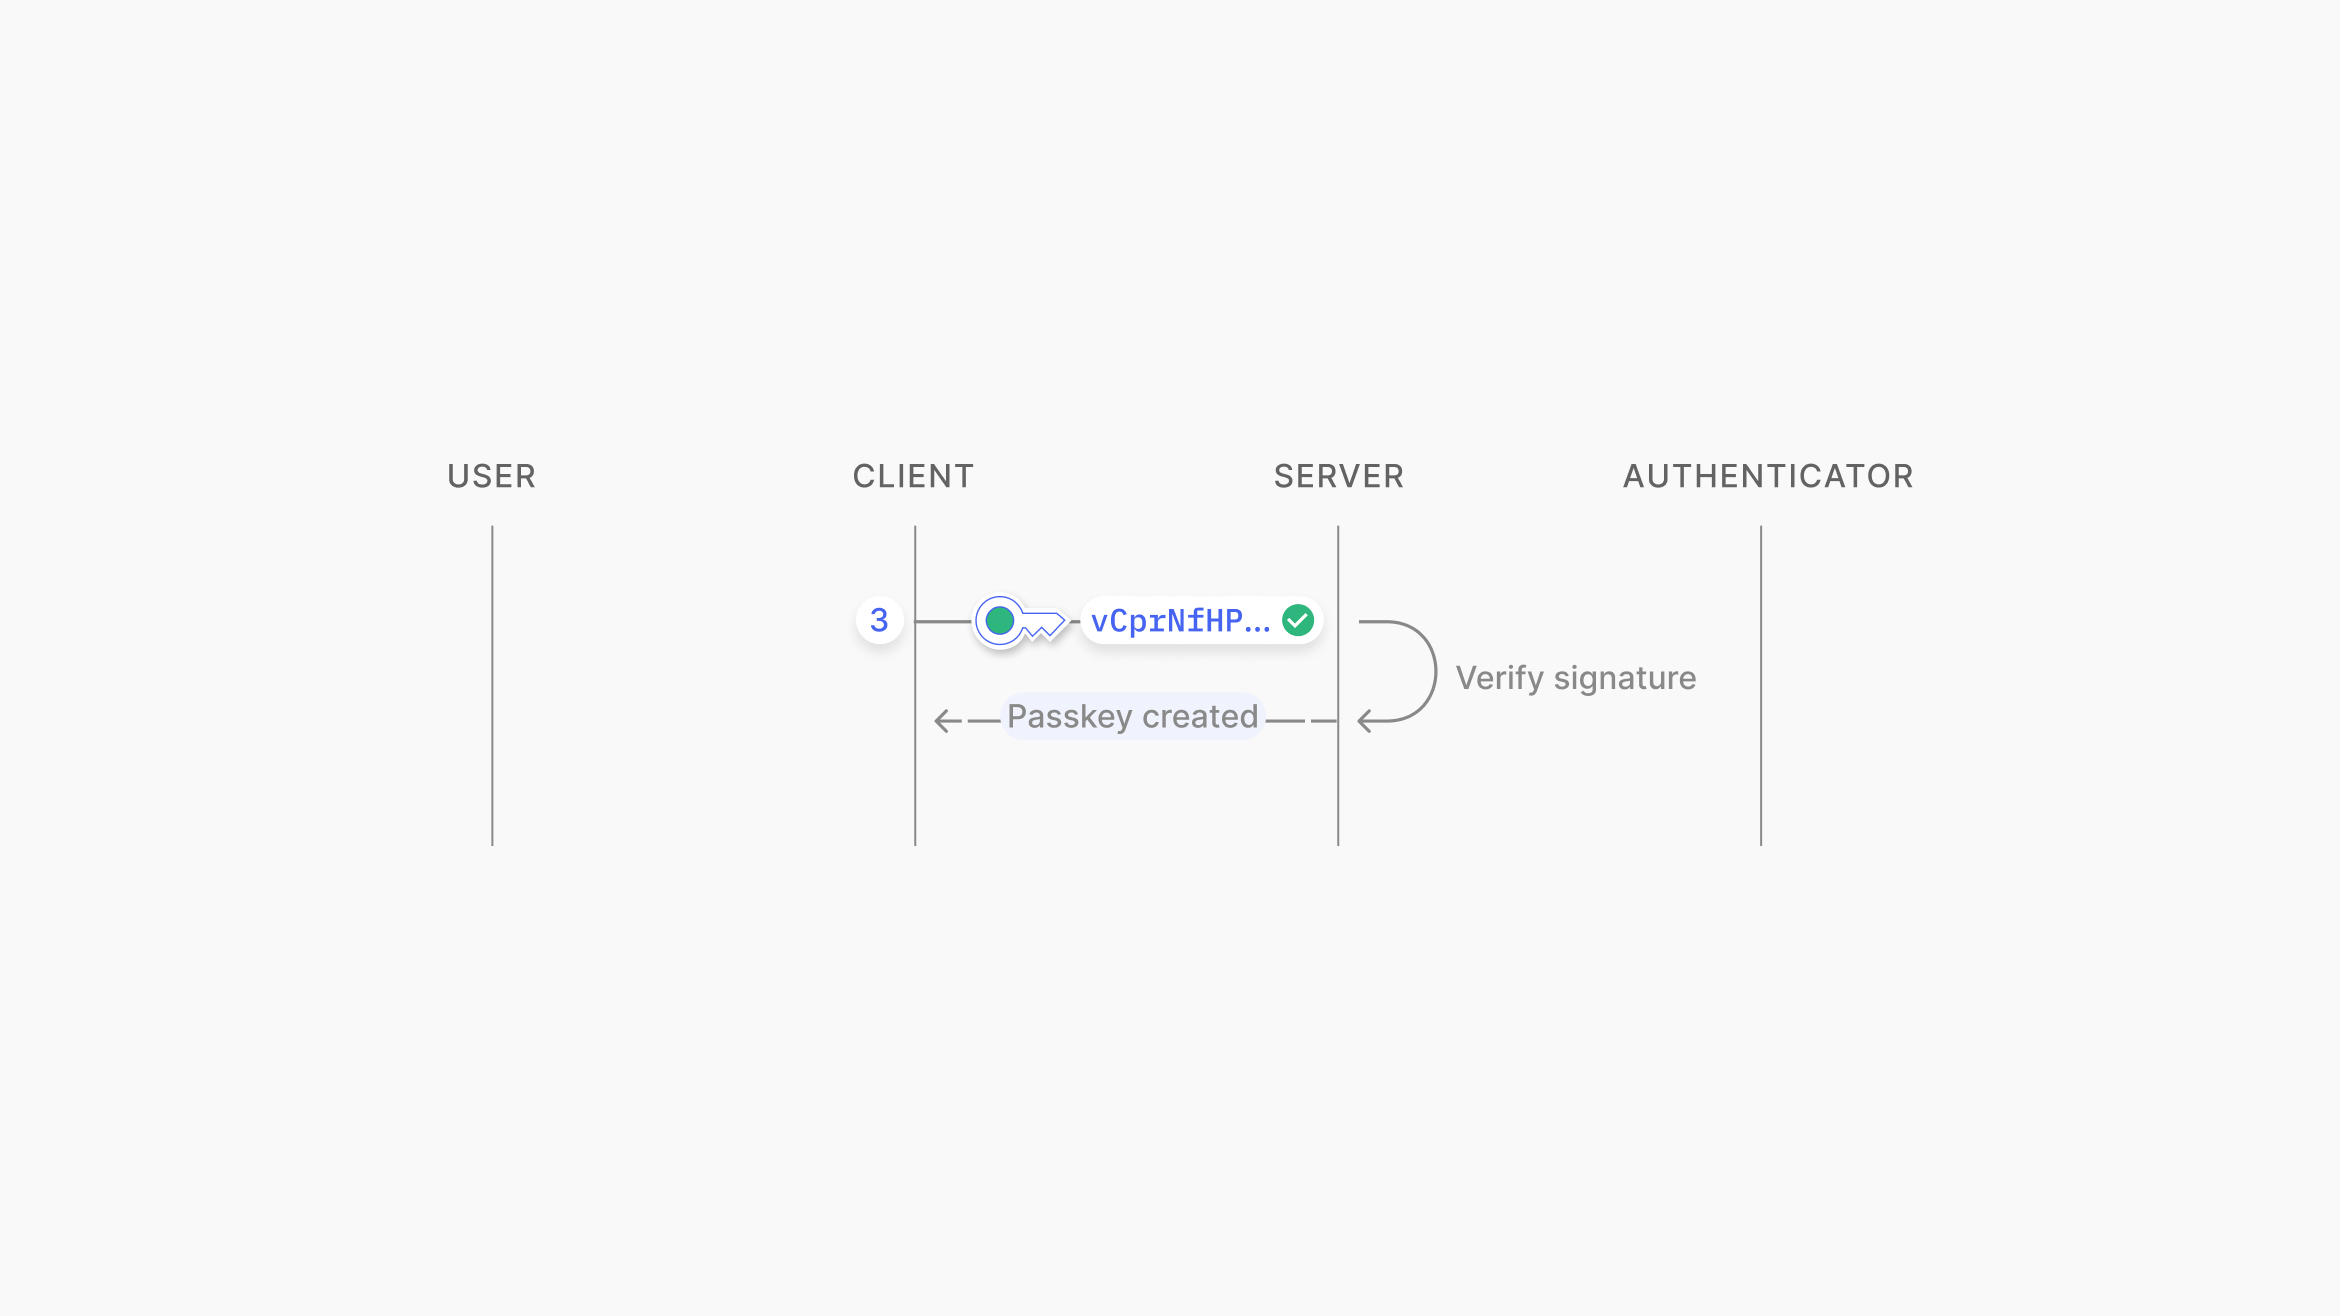The width and height of the screenshot is (2340, 1316).
Task: Click the Verify signature text
Action: [x=1576, y=678]
